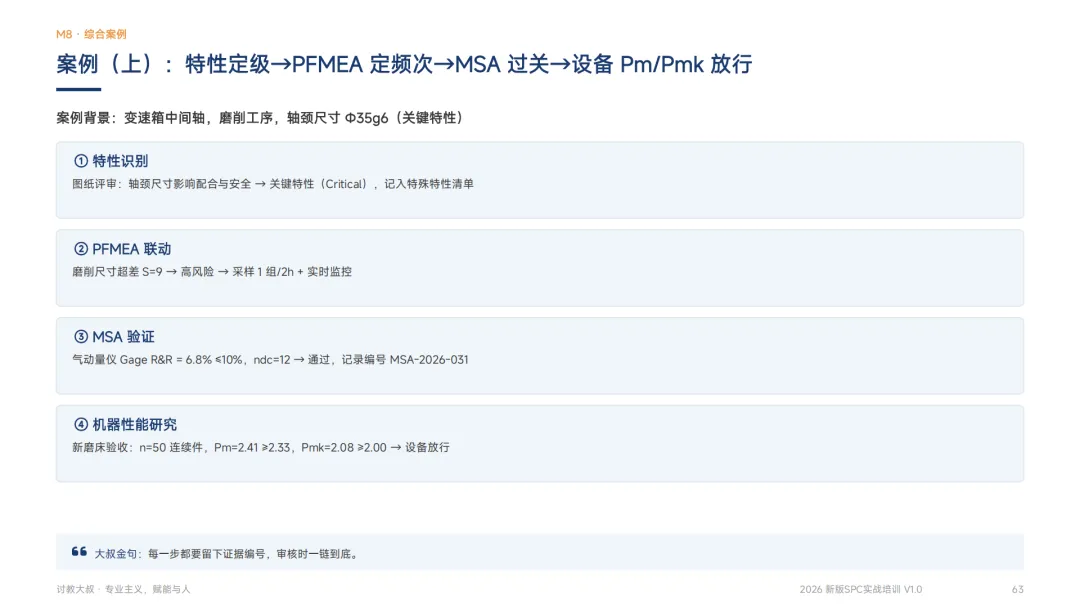Select the MSA 验证 heading

(123, 337)
